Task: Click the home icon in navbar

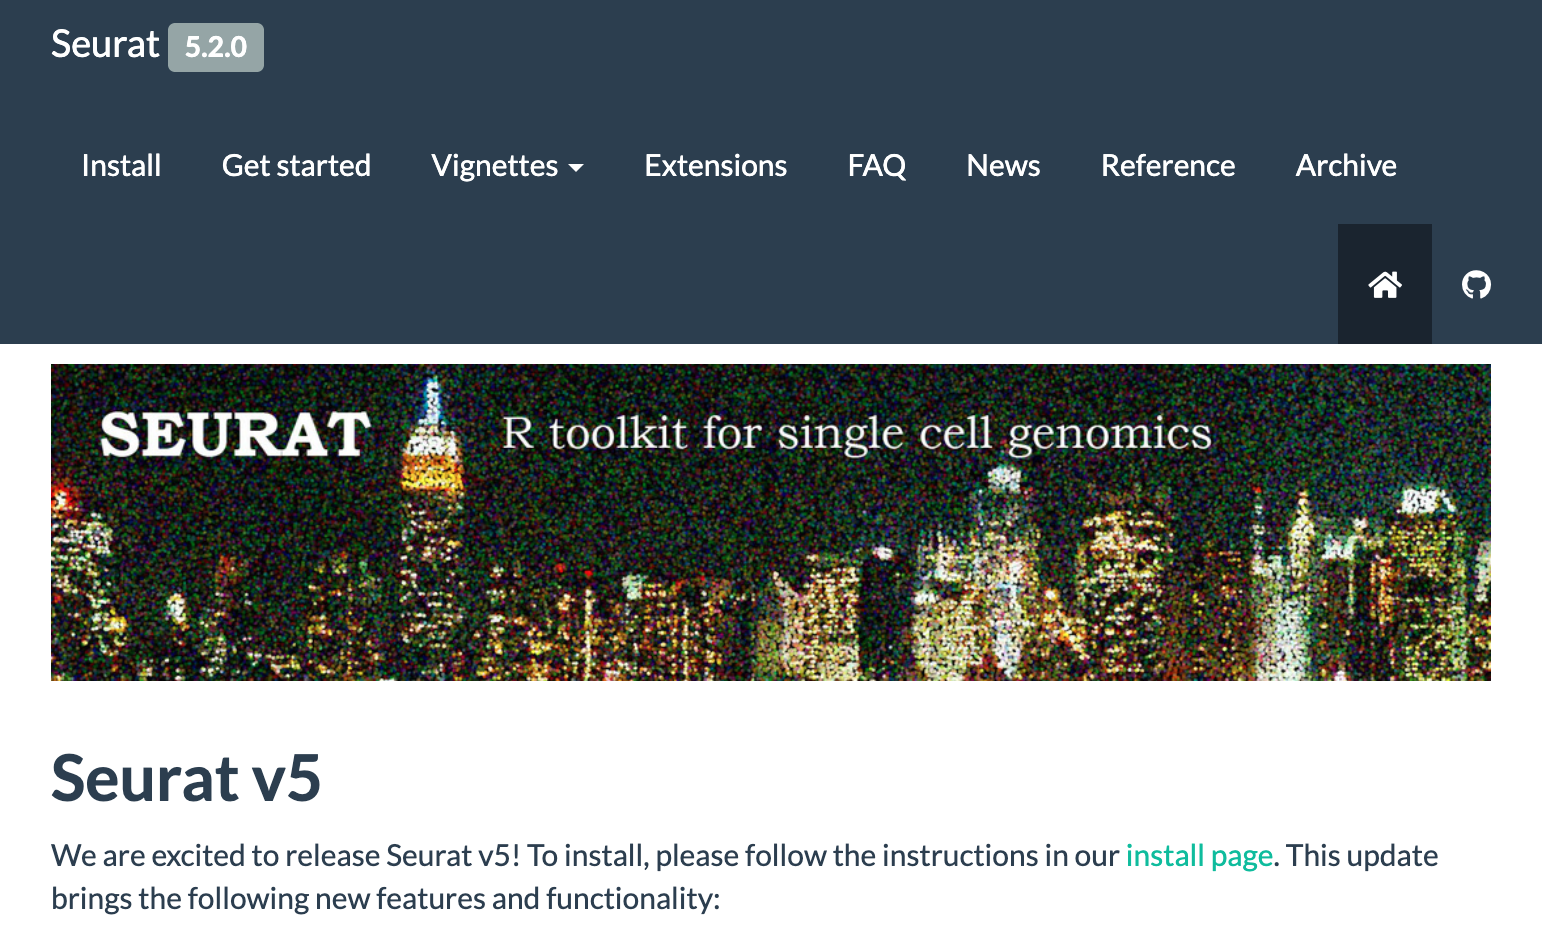Action: (1384, 285)
